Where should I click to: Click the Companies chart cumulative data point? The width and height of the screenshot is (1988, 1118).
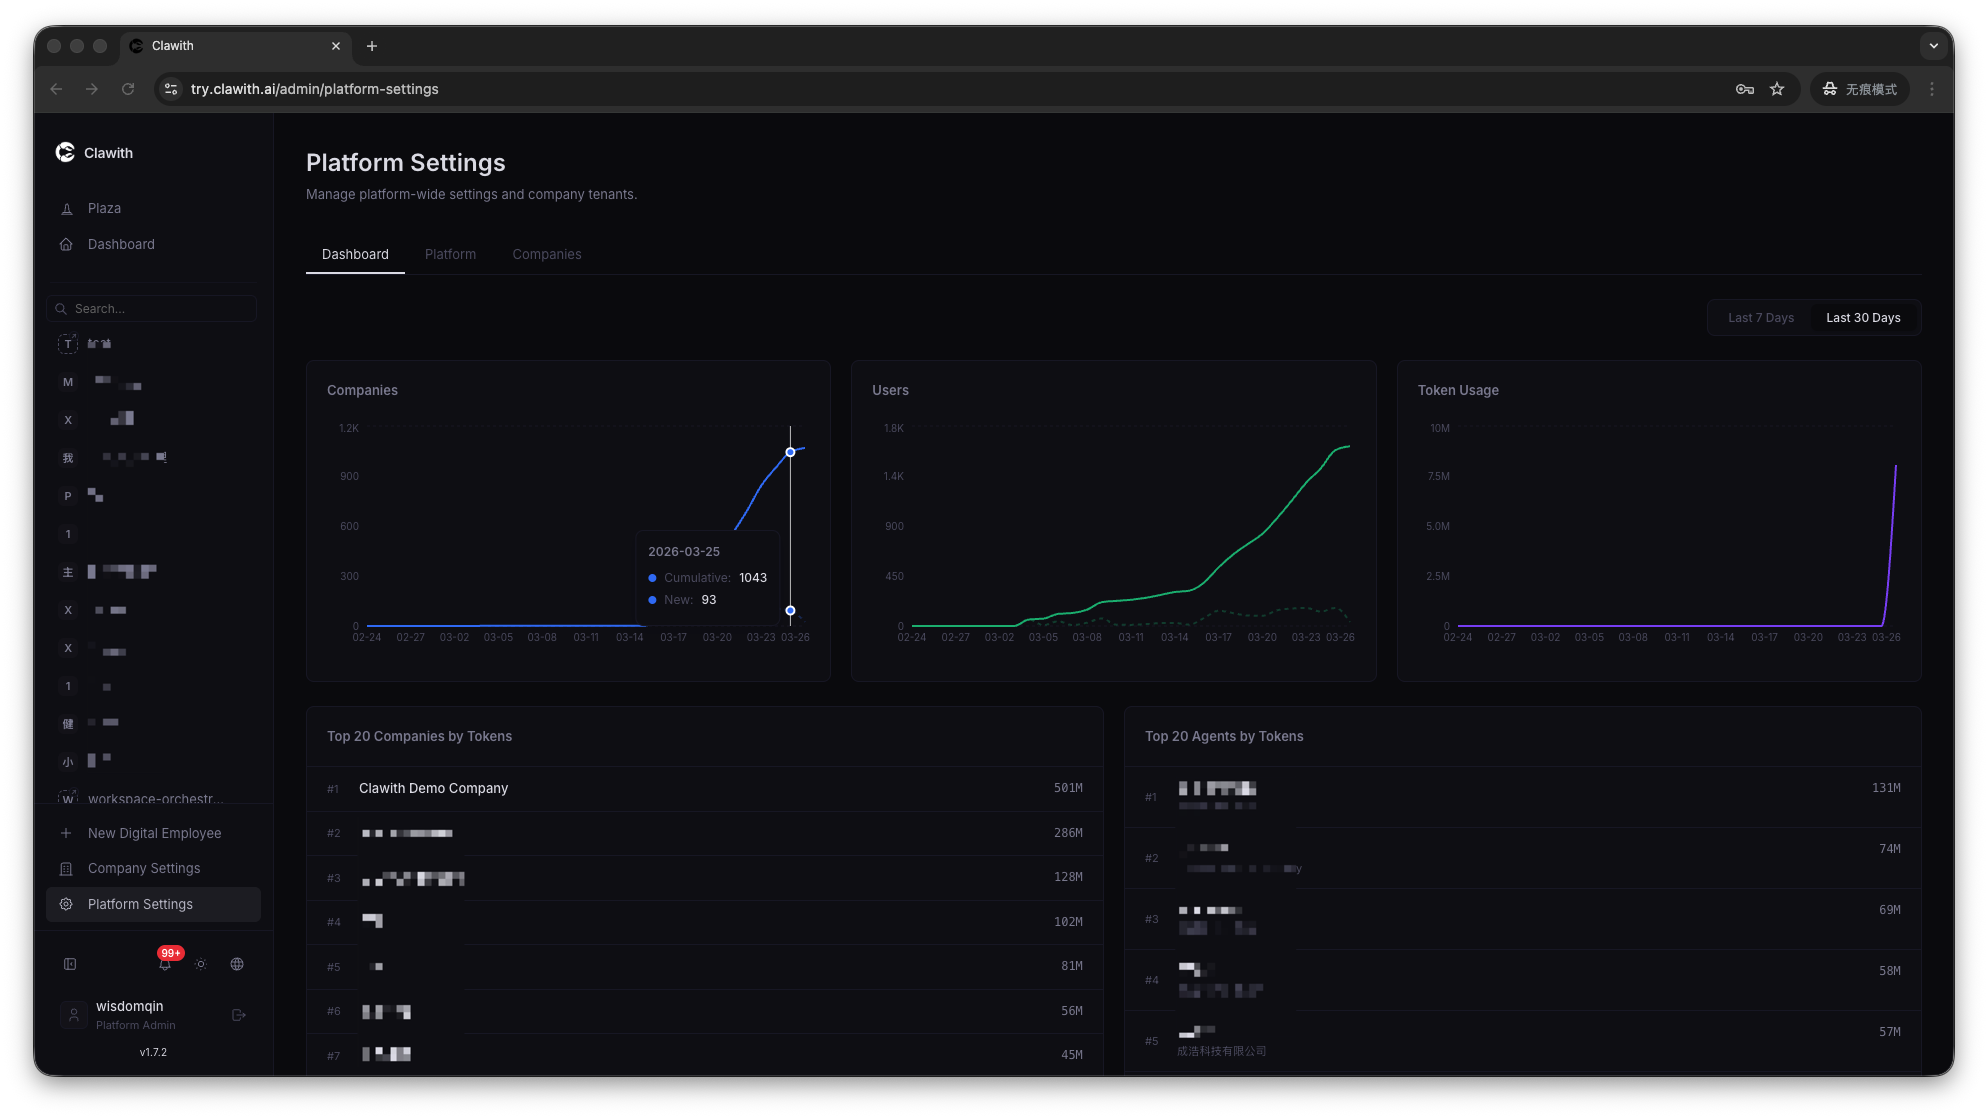point(790,452)
